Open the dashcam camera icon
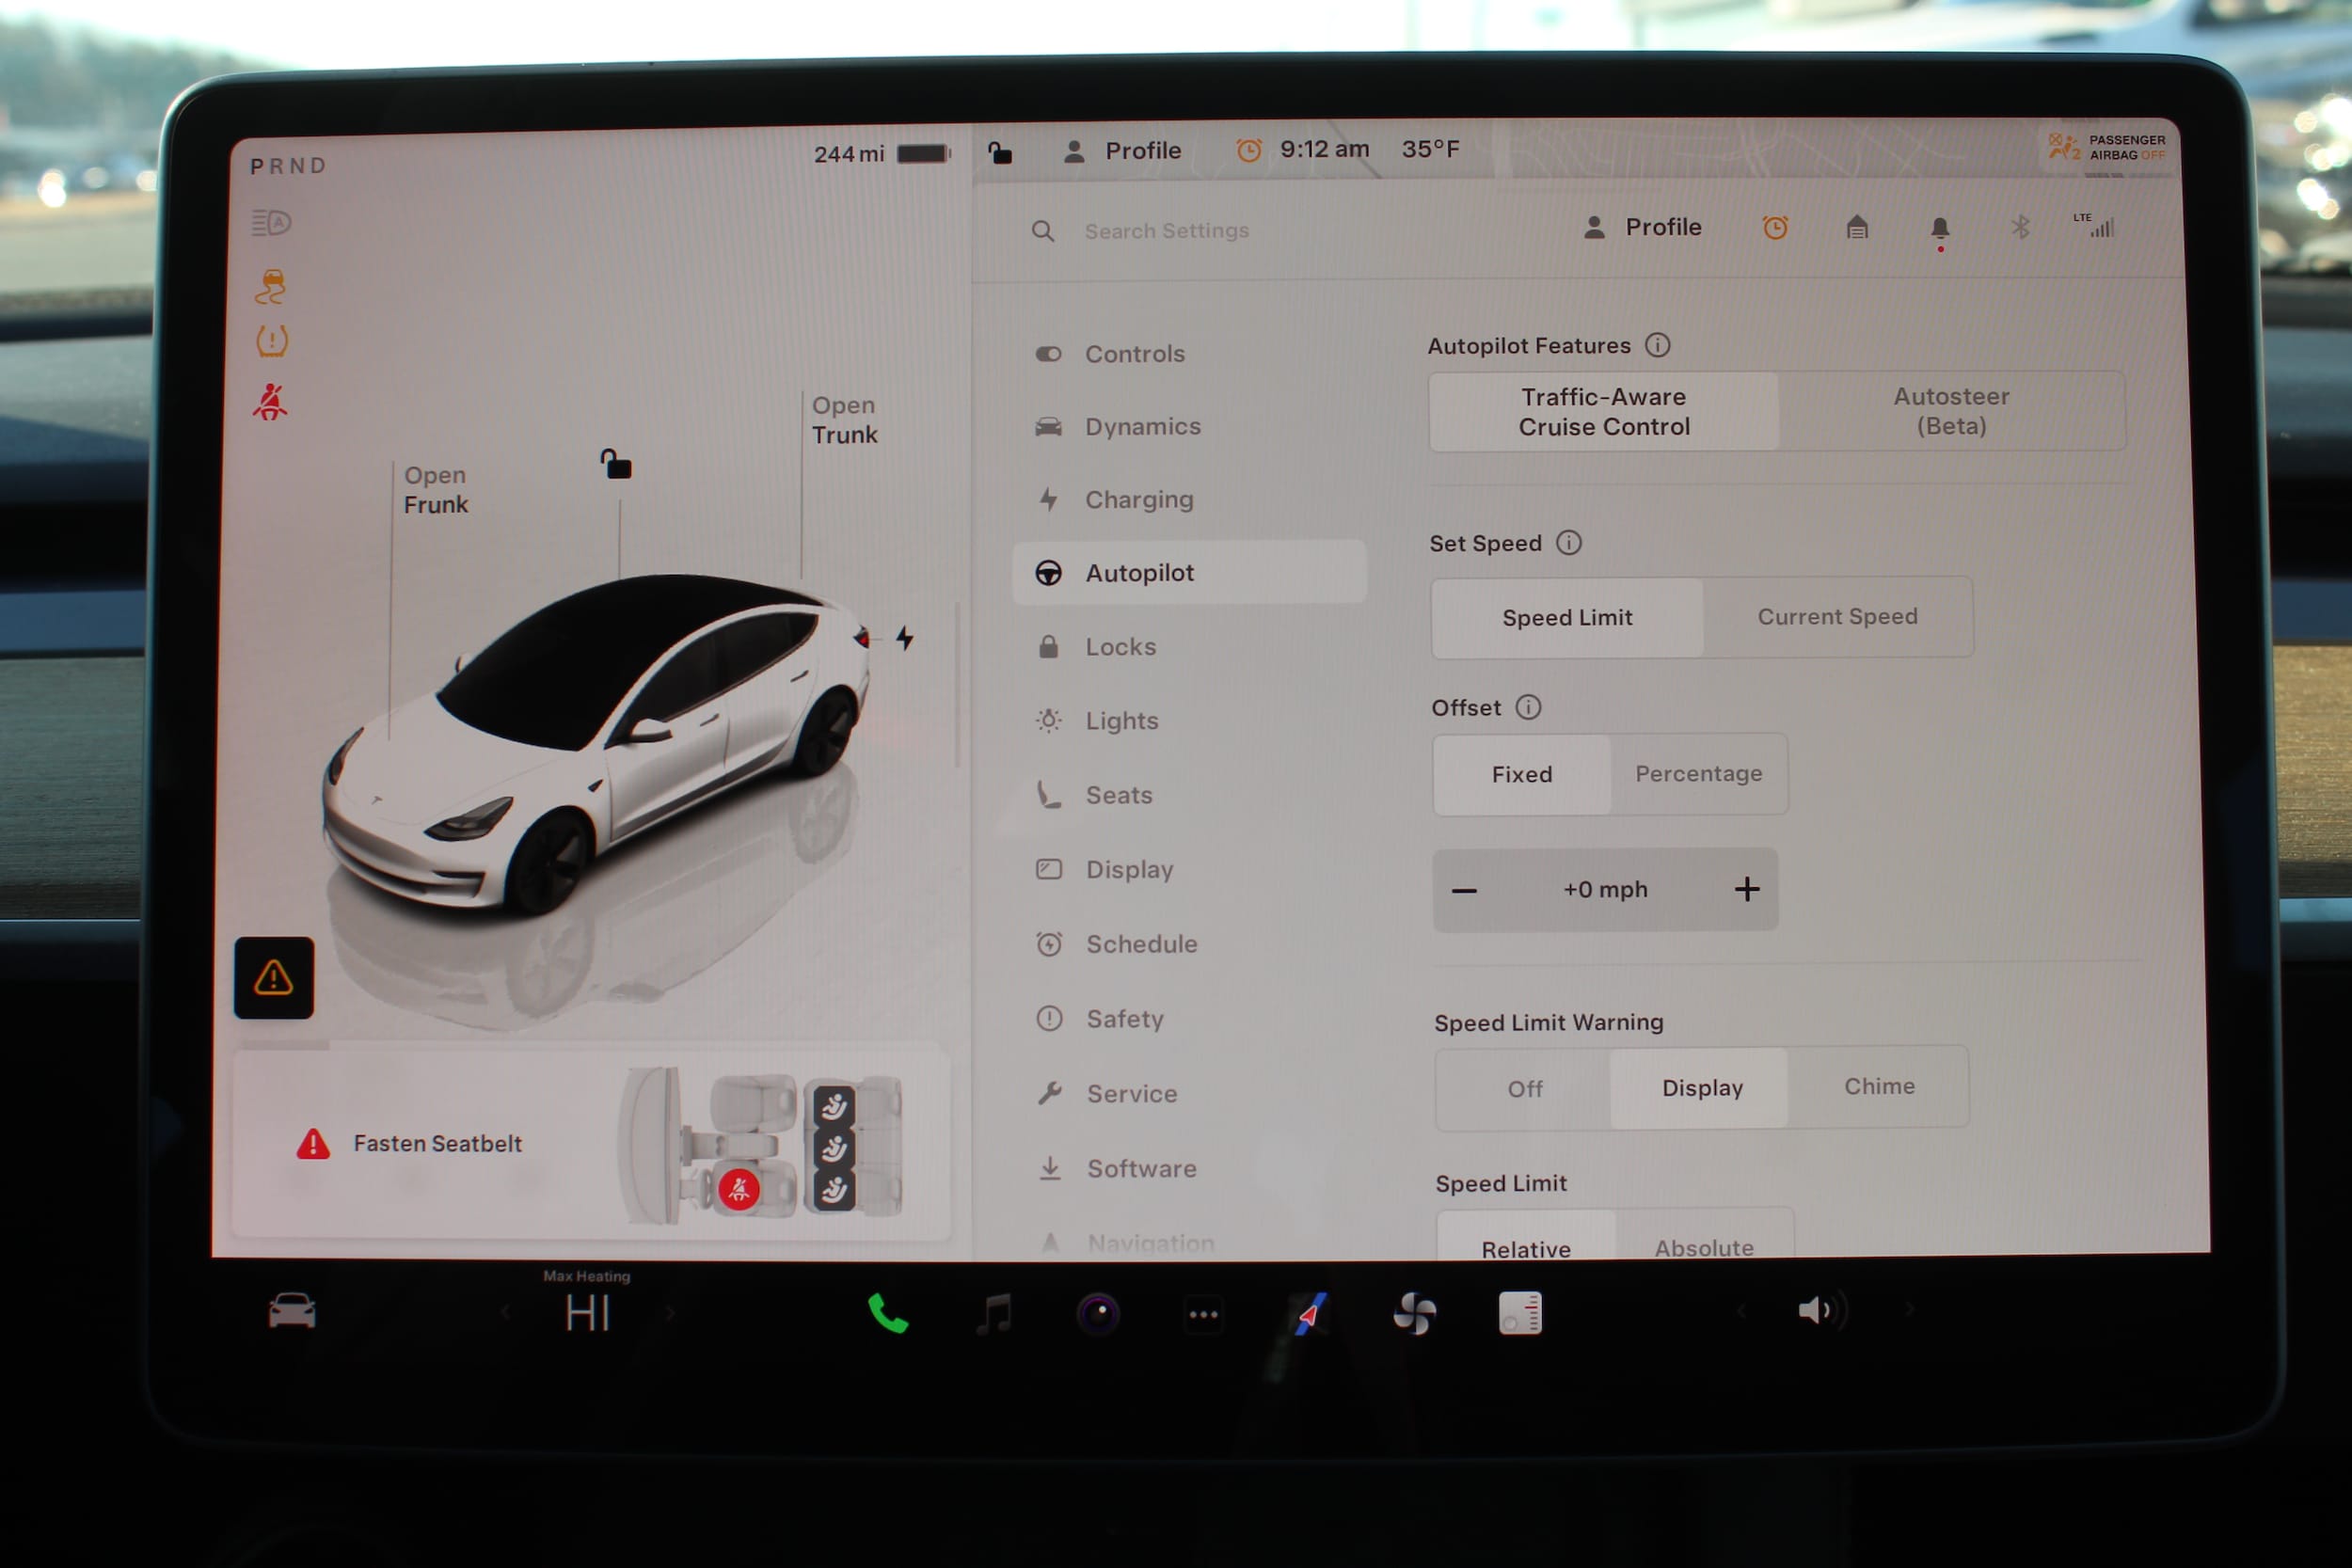This screenshot has height=1568, width=2352. pos(1098,1314)
